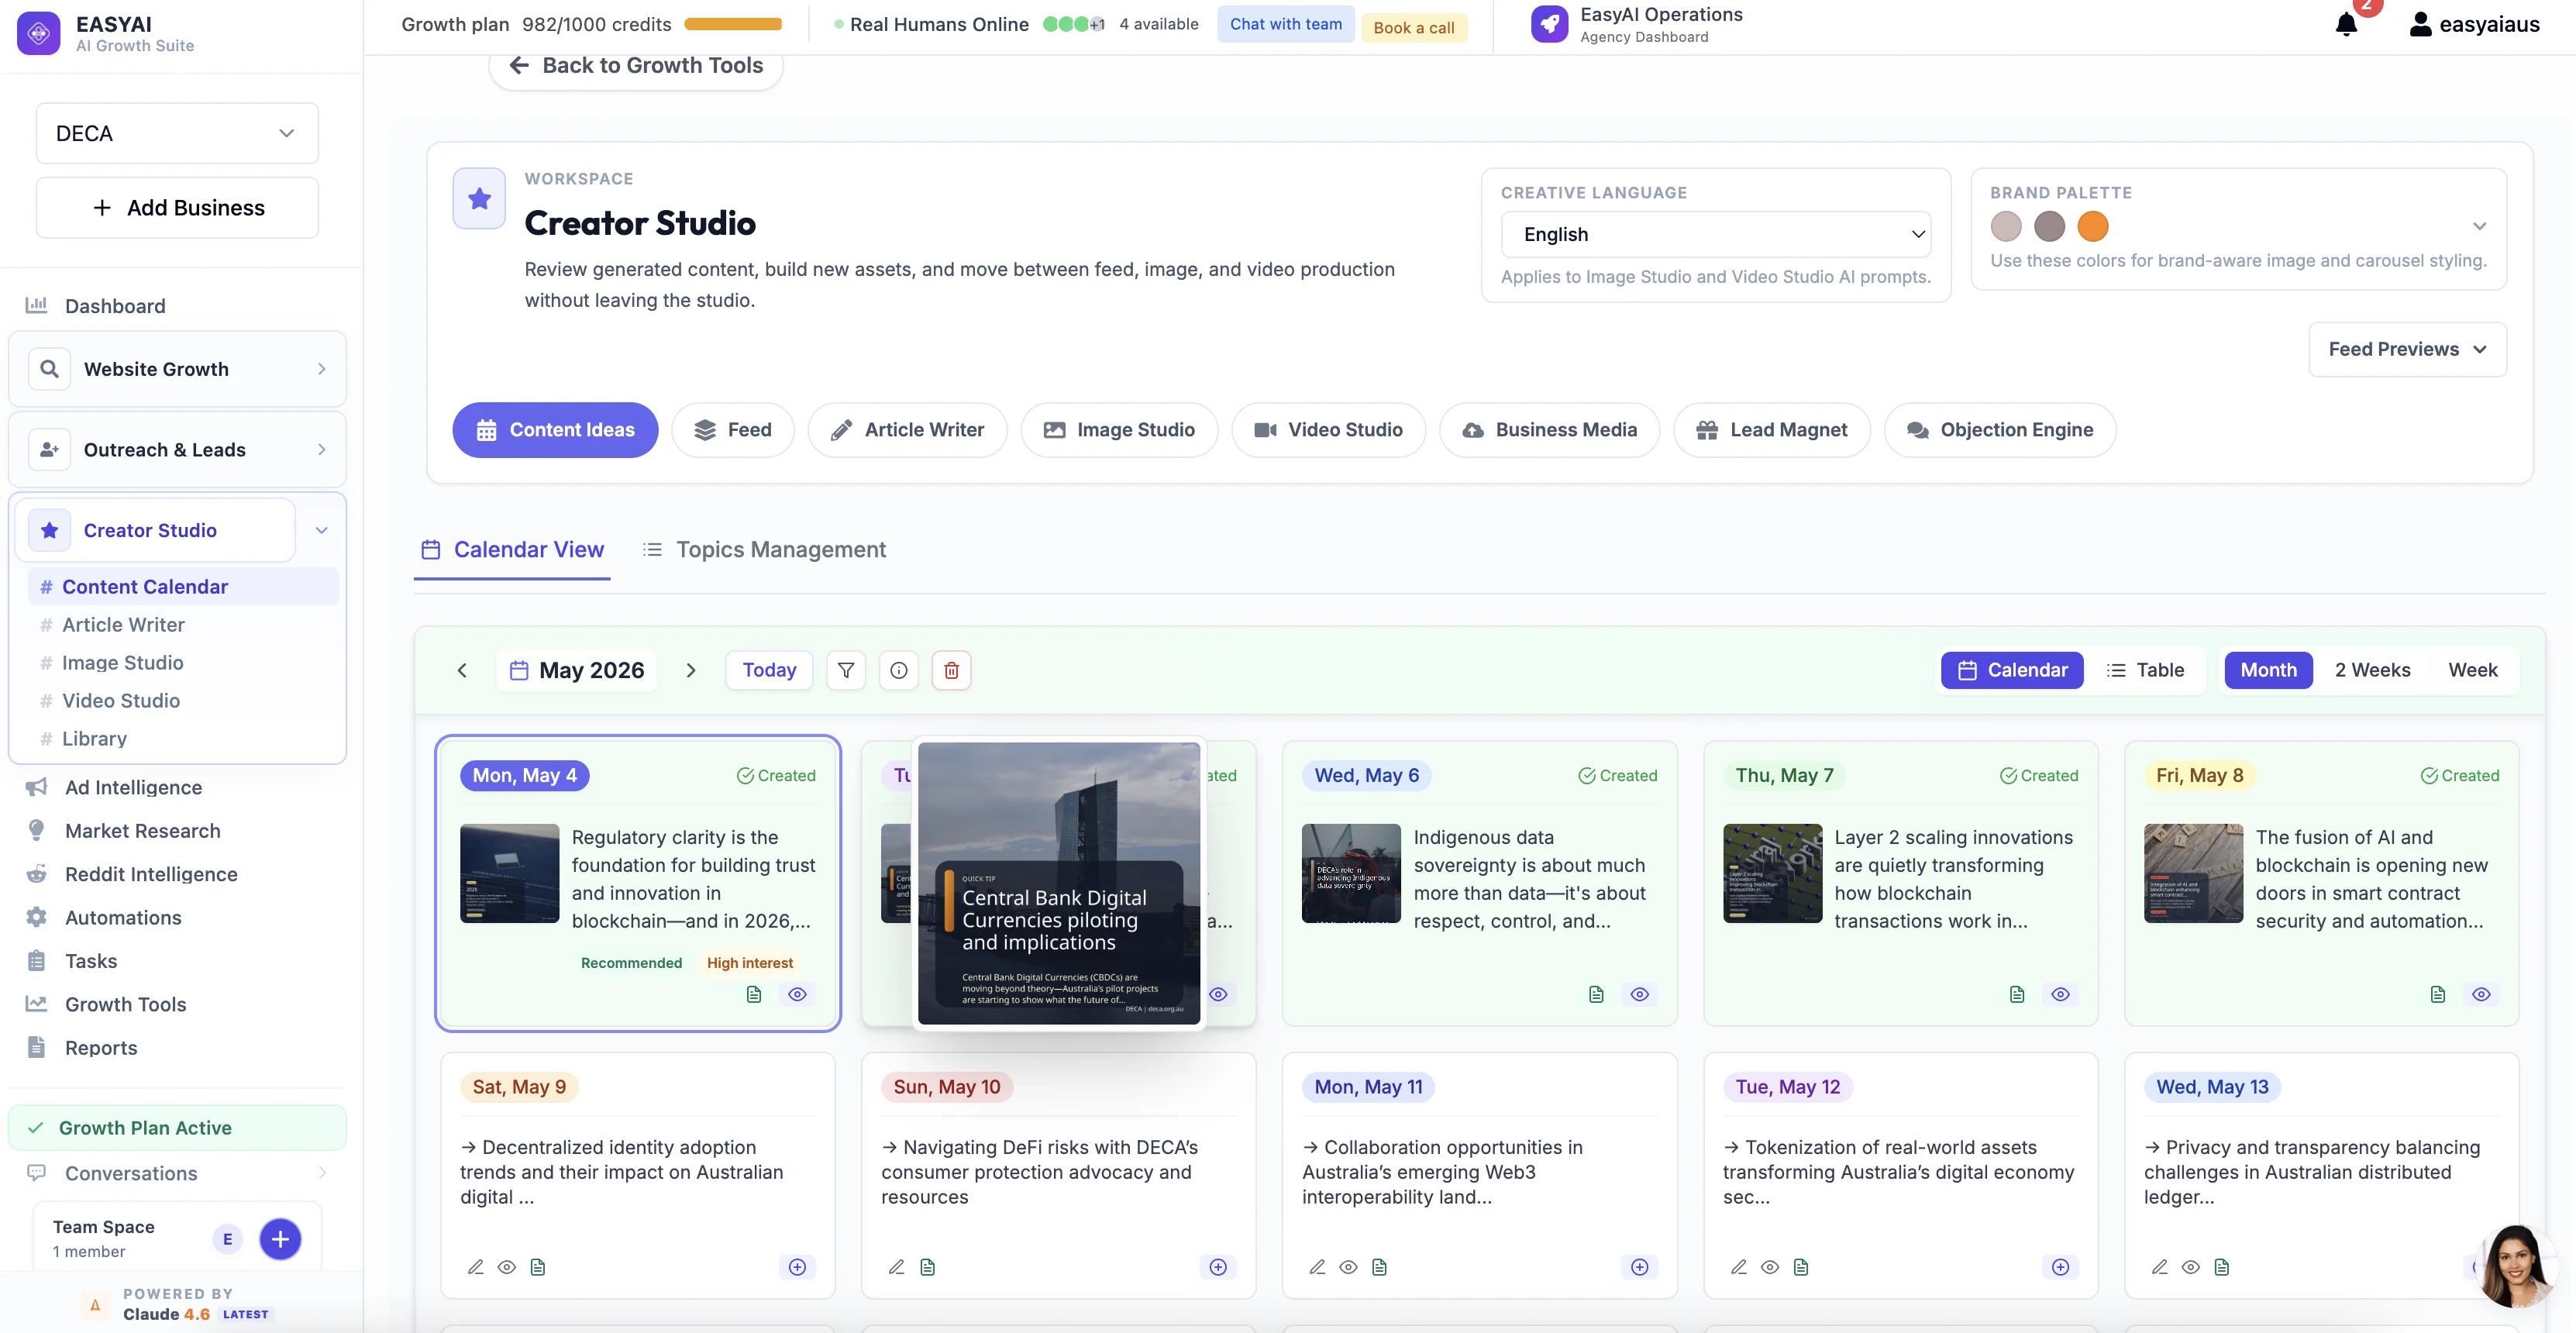Expand the Brand Palette chevron

coord(2479,226)
